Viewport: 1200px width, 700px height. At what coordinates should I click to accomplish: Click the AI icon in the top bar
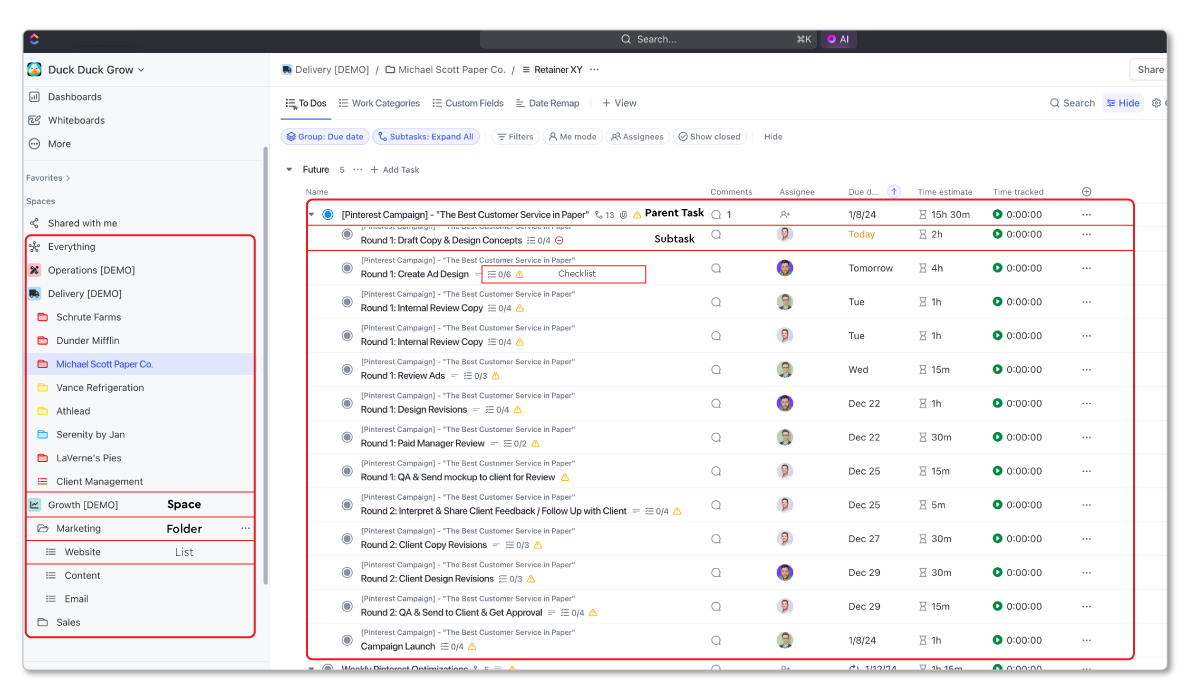click(x=838, y=39)
